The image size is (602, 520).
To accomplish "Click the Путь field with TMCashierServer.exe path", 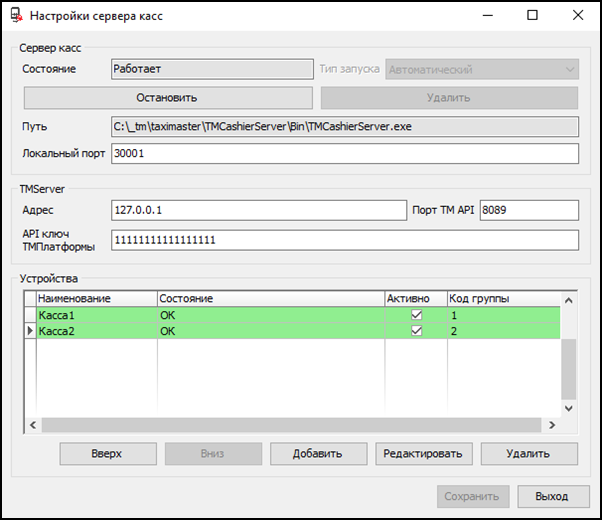I will (345, 127).
